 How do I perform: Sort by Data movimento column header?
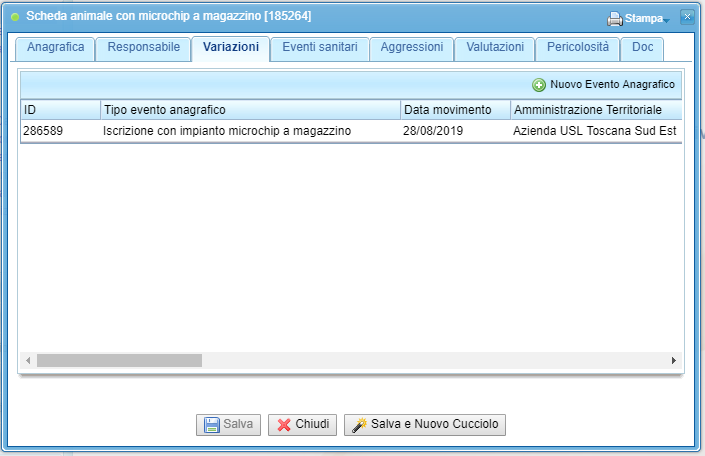pyautogui.click(x=455, y=110)
